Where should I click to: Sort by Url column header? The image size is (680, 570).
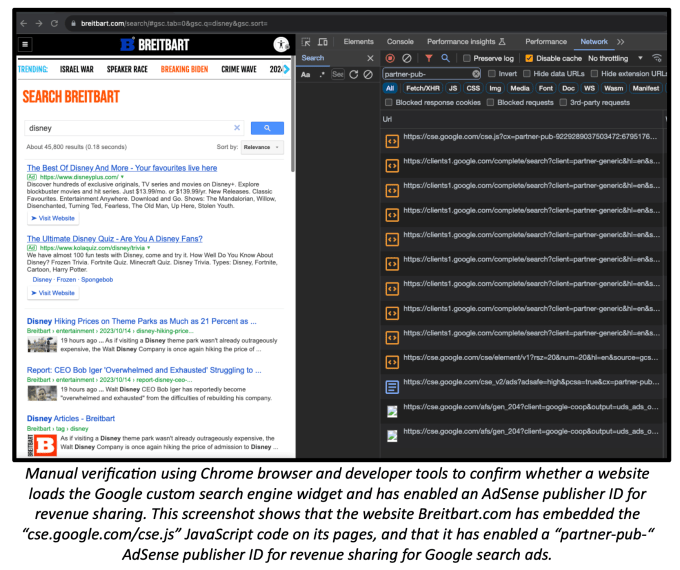point(387,119)
